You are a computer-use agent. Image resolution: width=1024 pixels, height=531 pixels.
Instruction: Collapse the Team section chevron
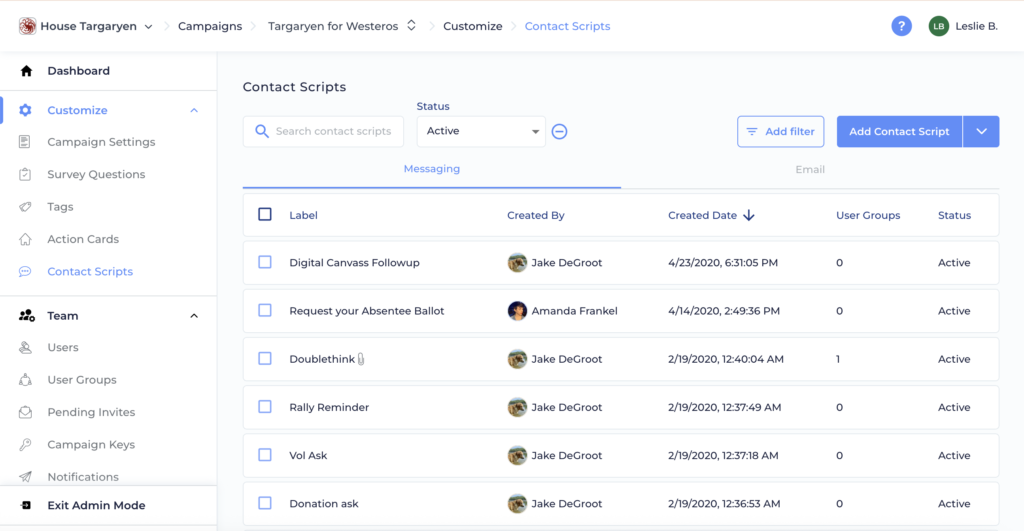click(x=194, y=316)
